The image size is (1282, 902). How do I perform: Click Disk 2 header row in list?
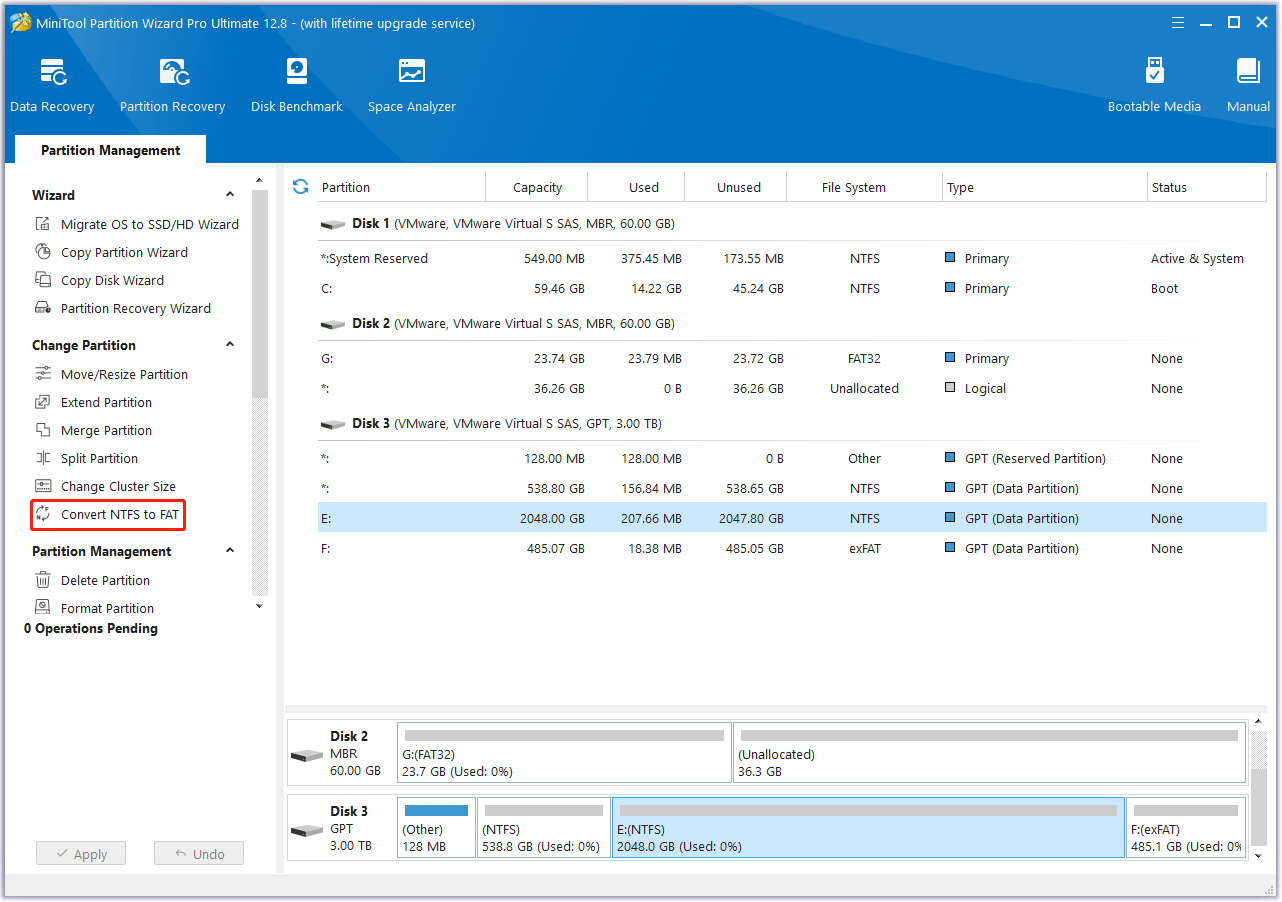click(x=792, y=323)
